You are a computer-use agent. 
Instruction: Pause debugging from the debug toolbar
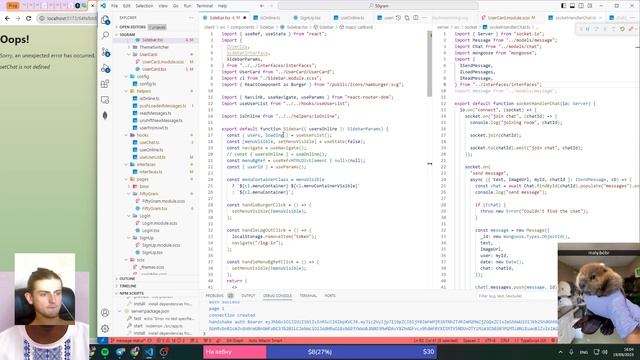click(x=588, y=29)
